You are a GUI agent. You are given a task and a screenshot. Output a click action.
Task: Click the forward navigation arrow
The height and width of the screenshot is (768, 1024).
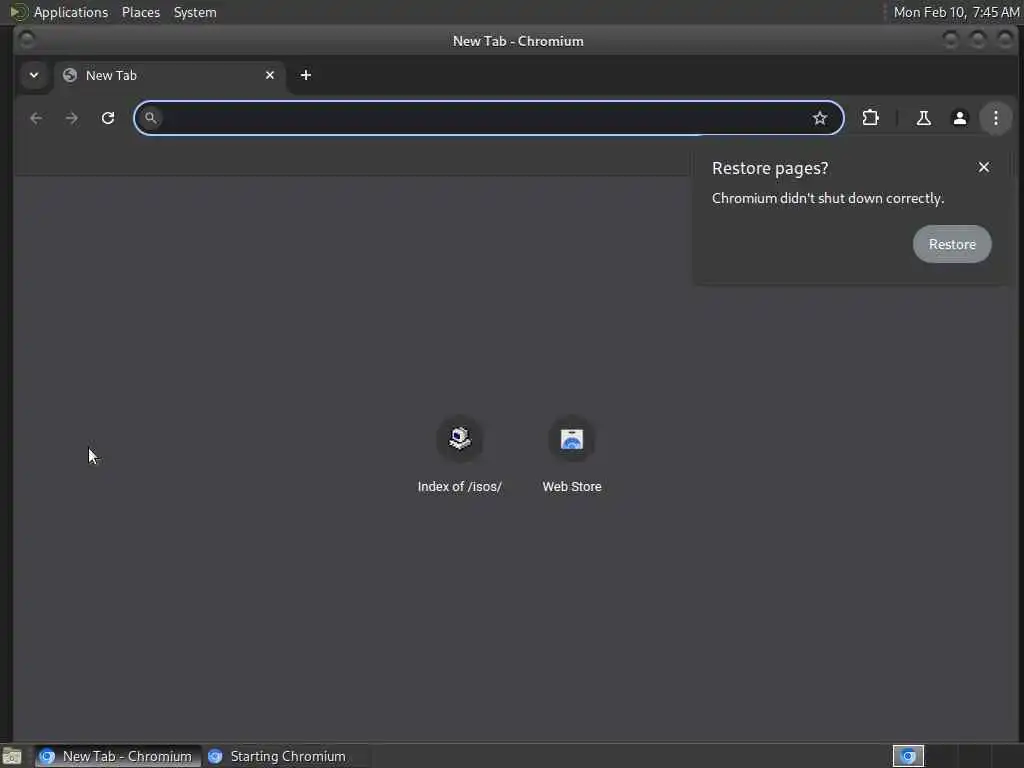(x=72, y=118)
